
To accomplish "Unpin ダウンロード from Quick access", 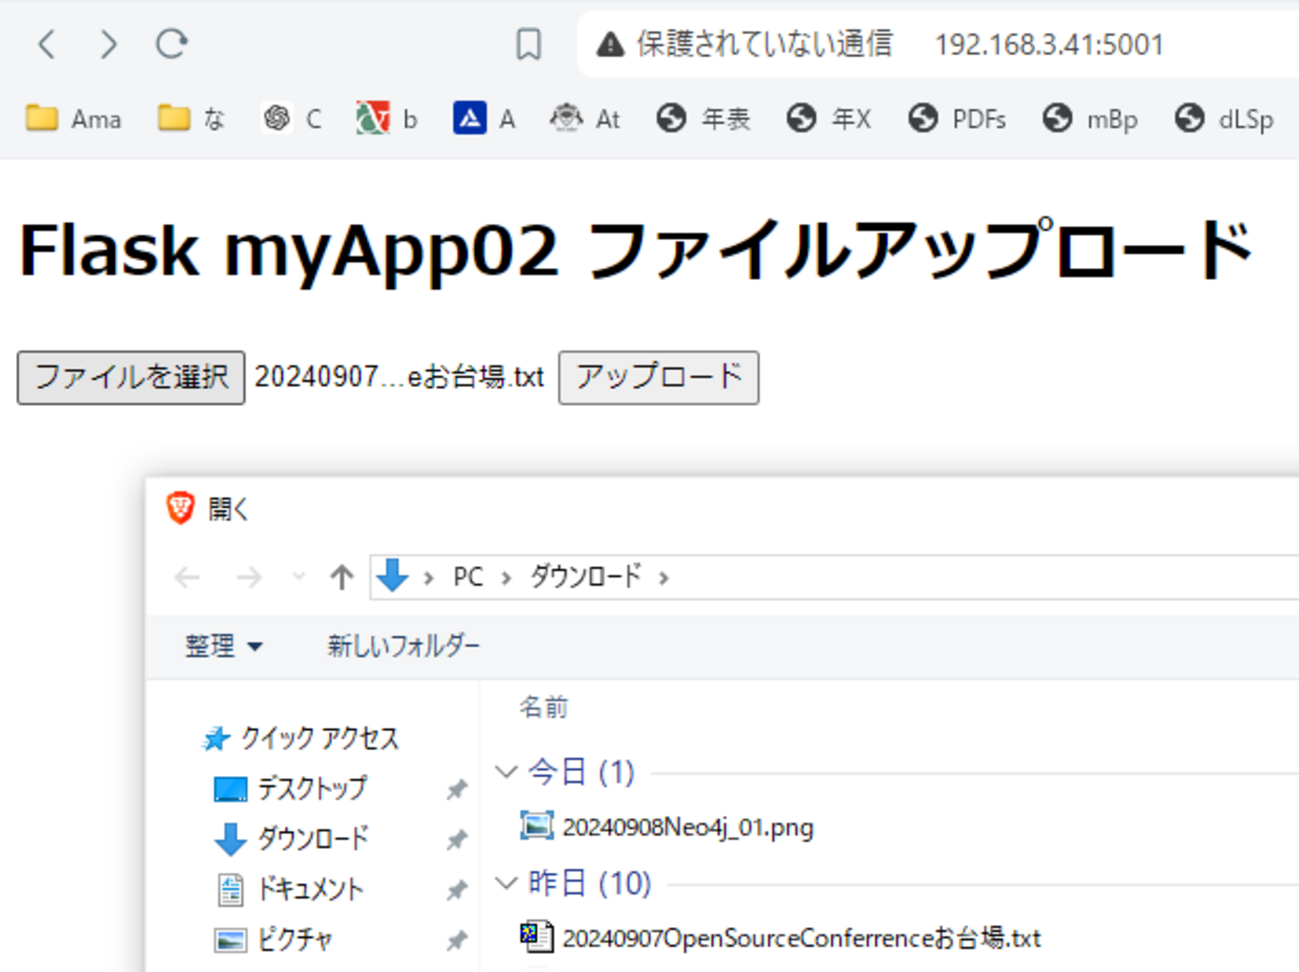I will (456, 840).
